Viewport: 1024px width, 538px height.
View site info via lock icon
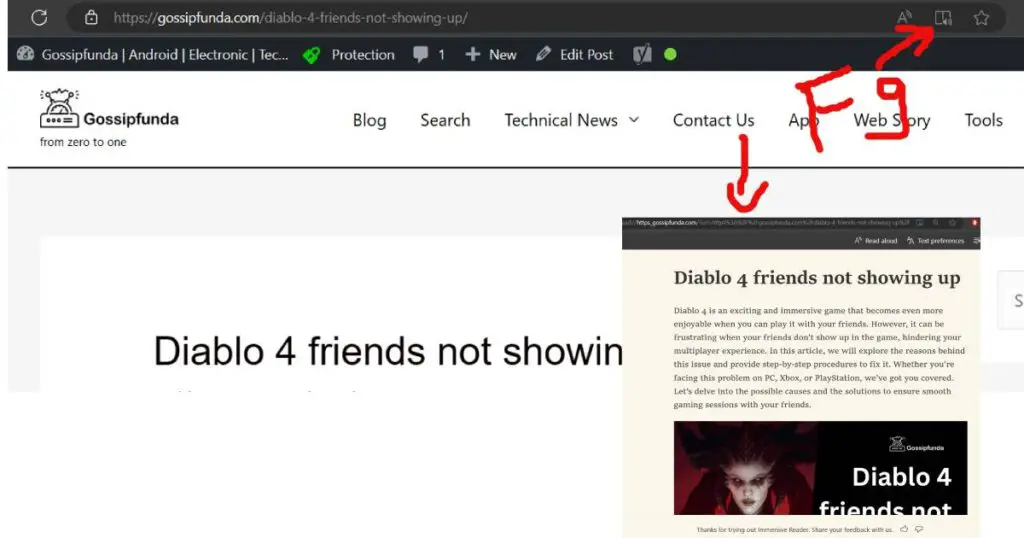91,18
